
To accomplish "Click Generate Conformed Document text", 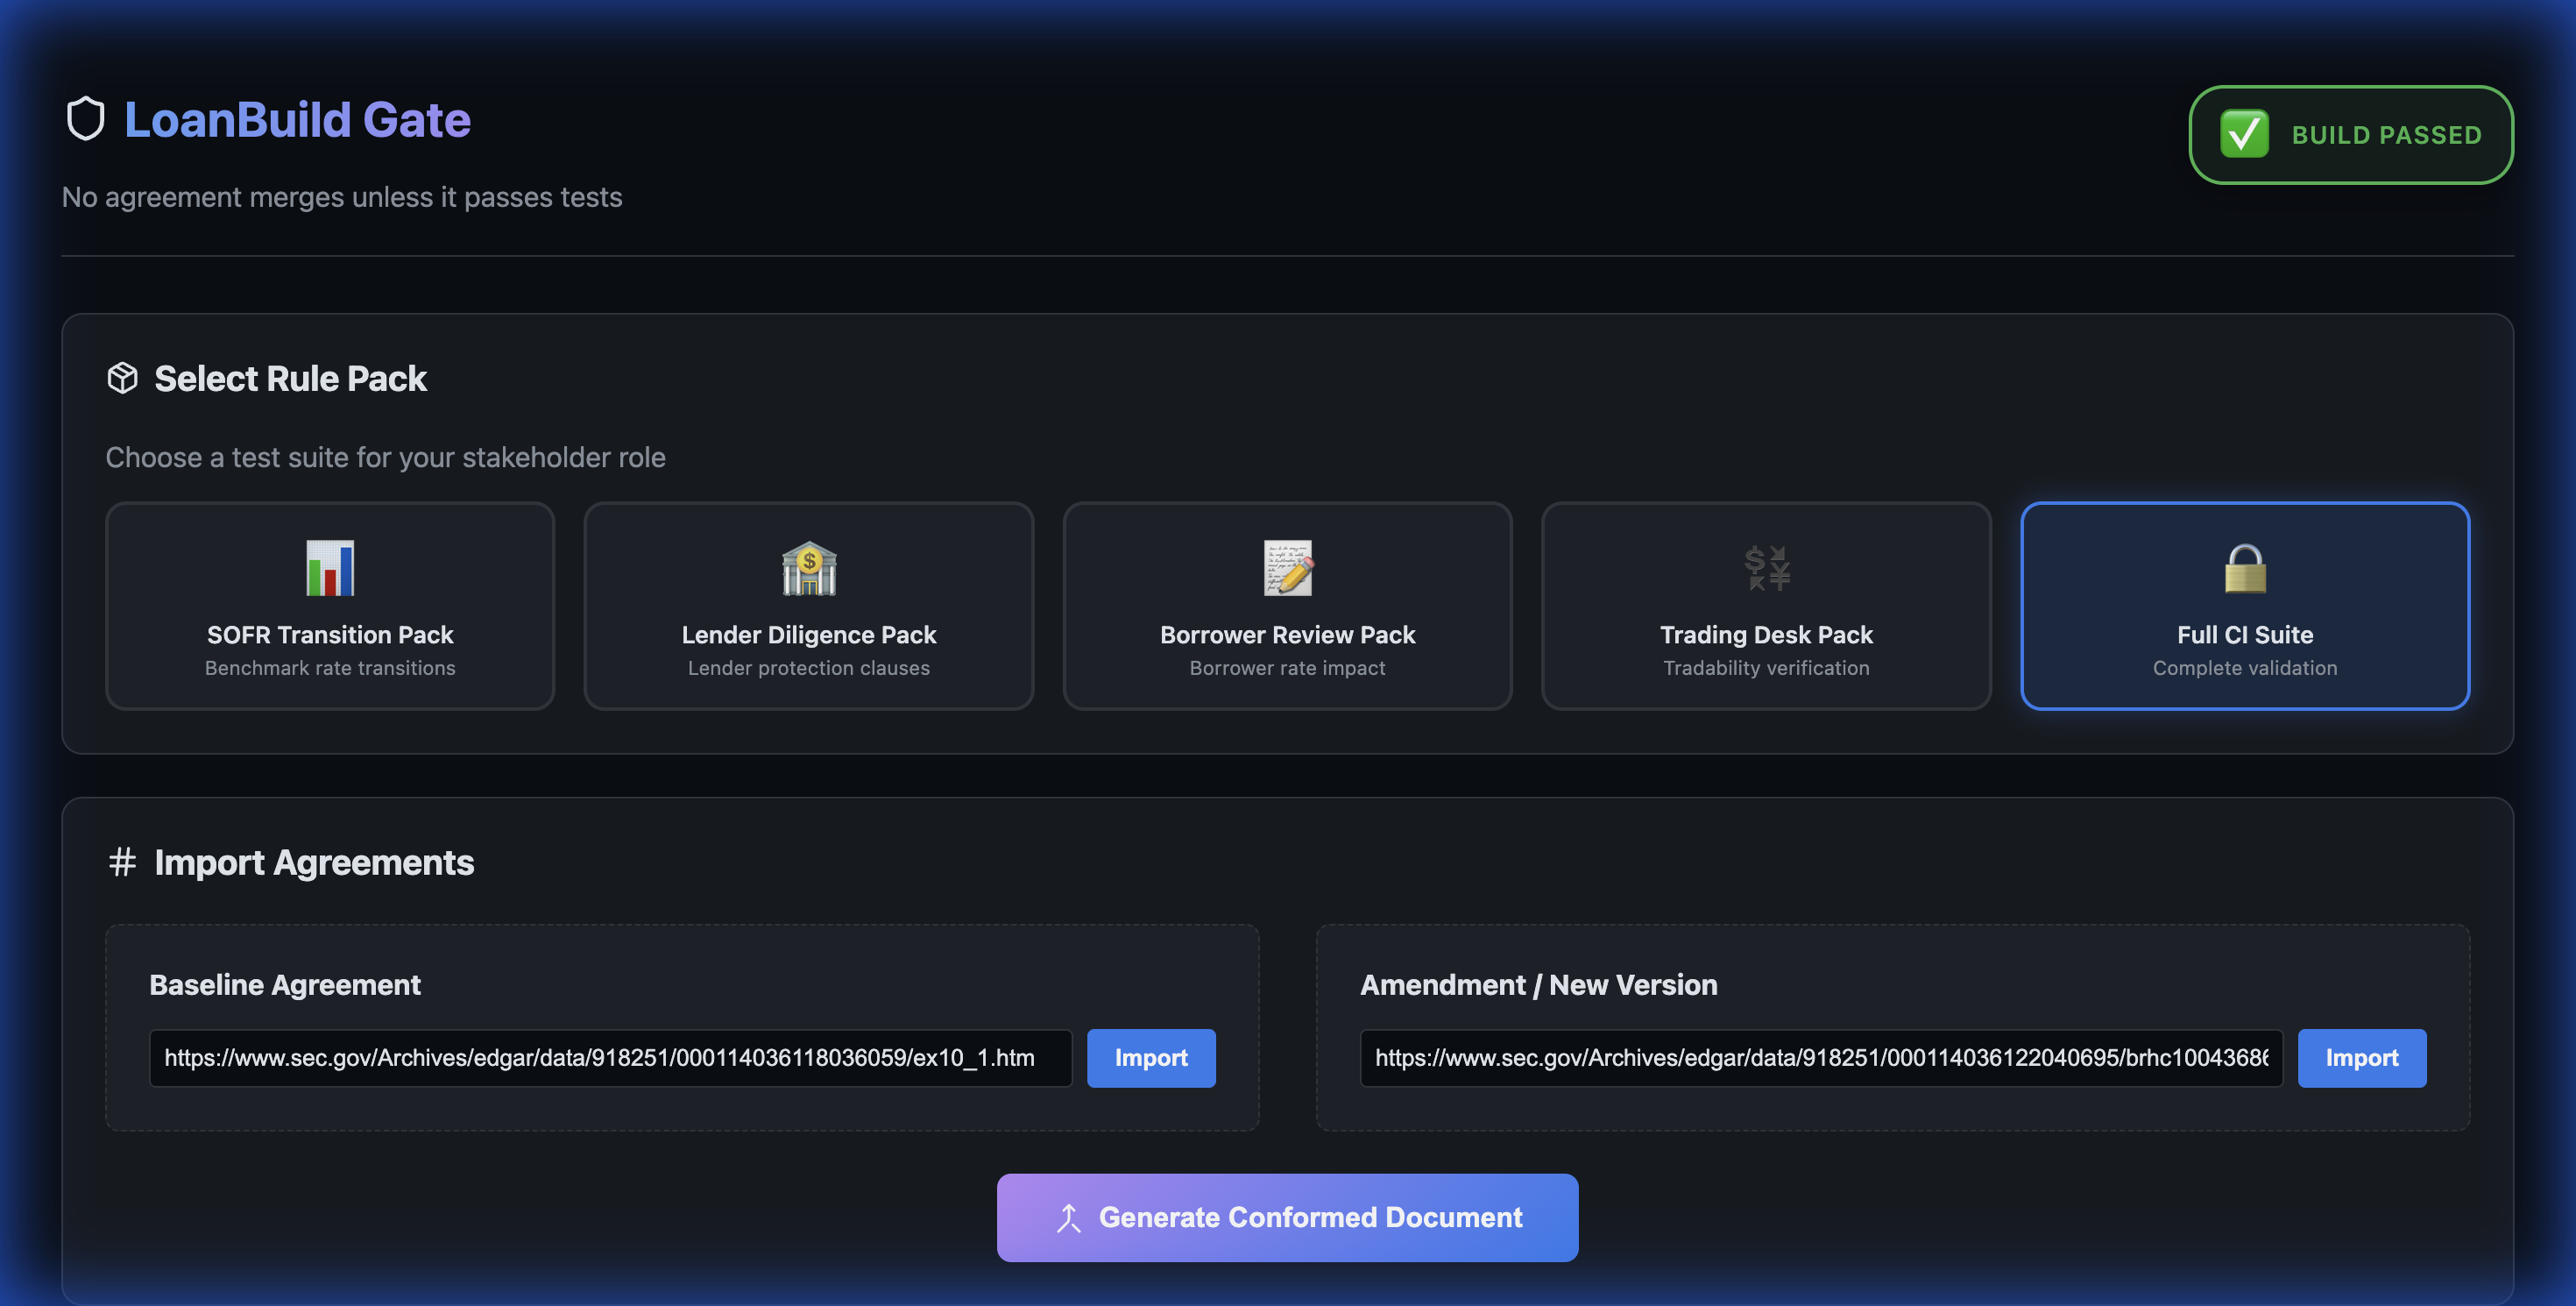I will pos(1310,1217).
